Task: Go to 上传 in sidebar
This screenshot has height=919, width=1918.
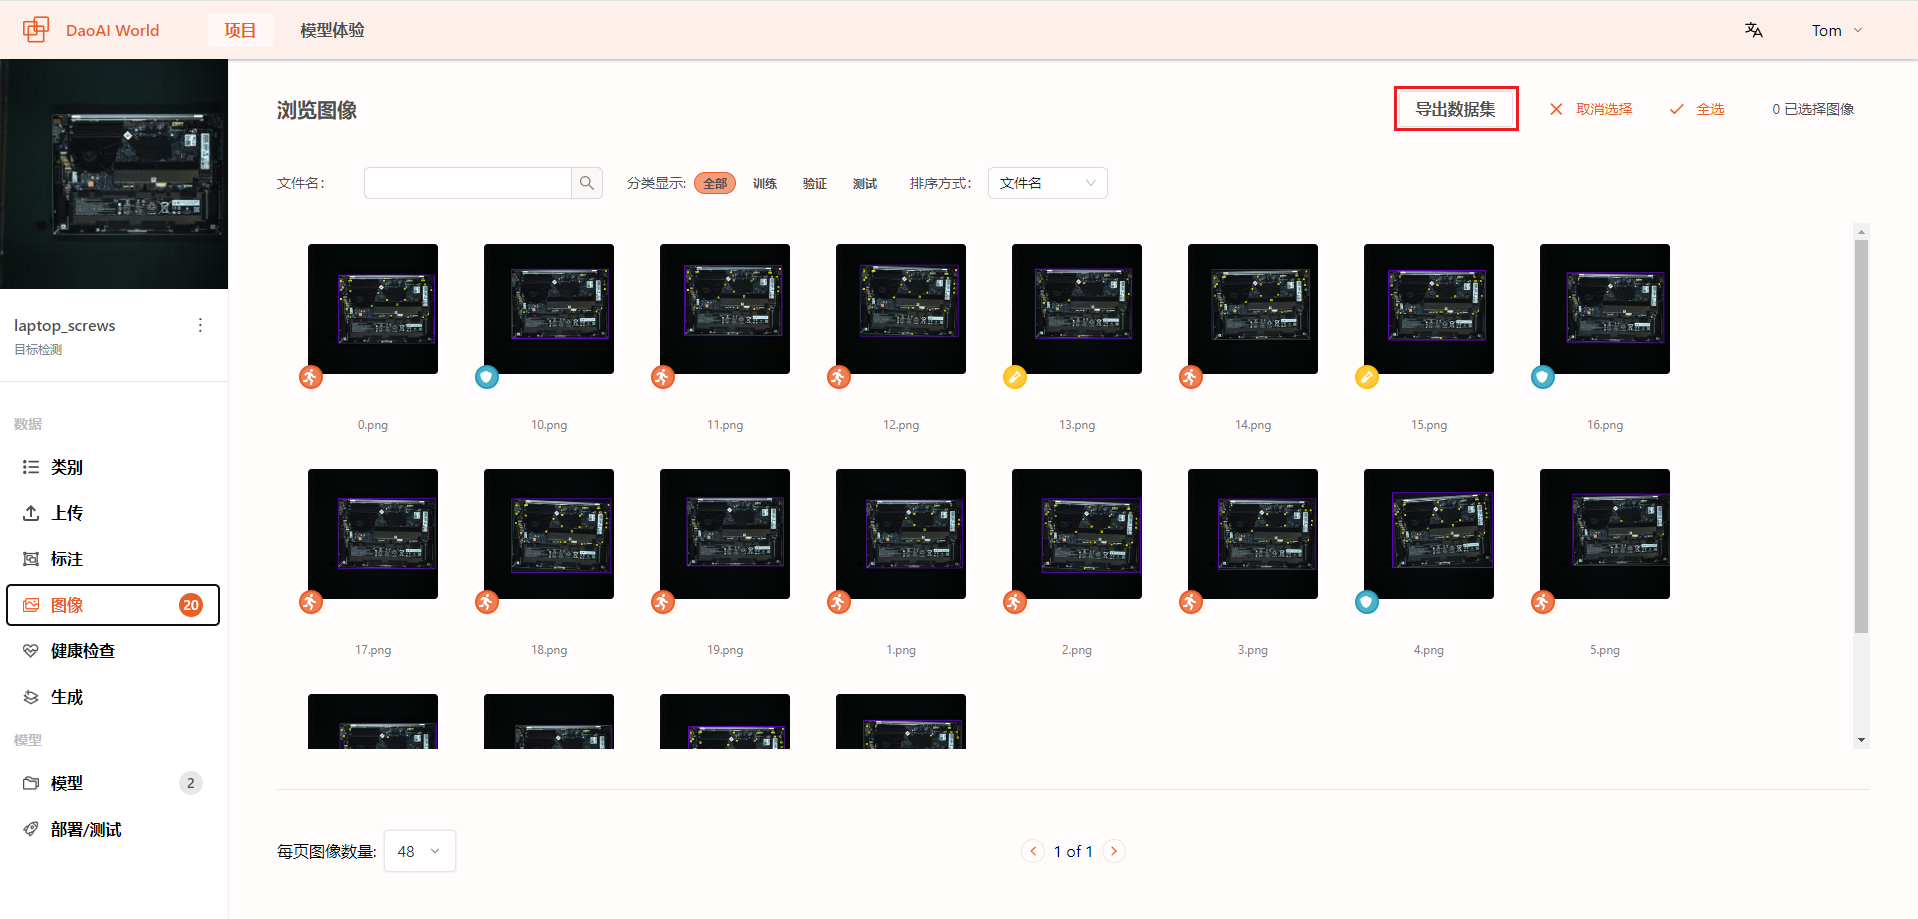Action: click(x=113, y=513)
